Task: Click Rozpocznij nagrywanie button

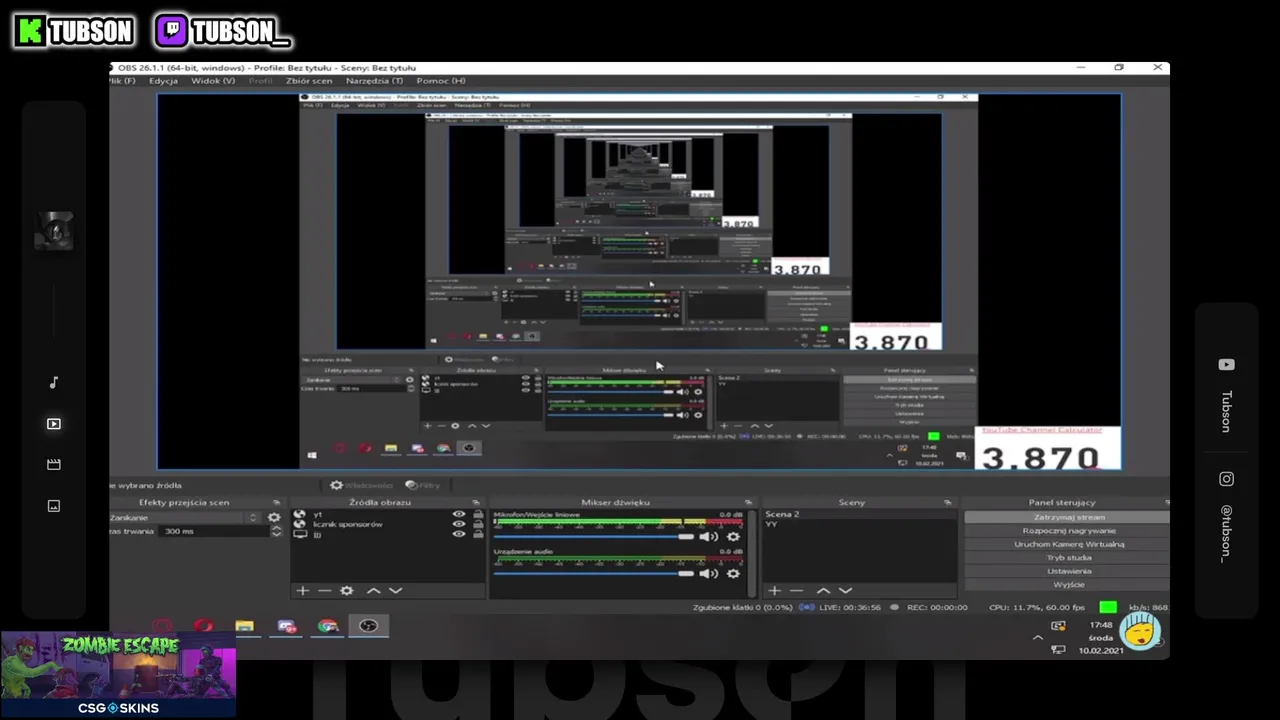Action: (x=1069, y=531)
